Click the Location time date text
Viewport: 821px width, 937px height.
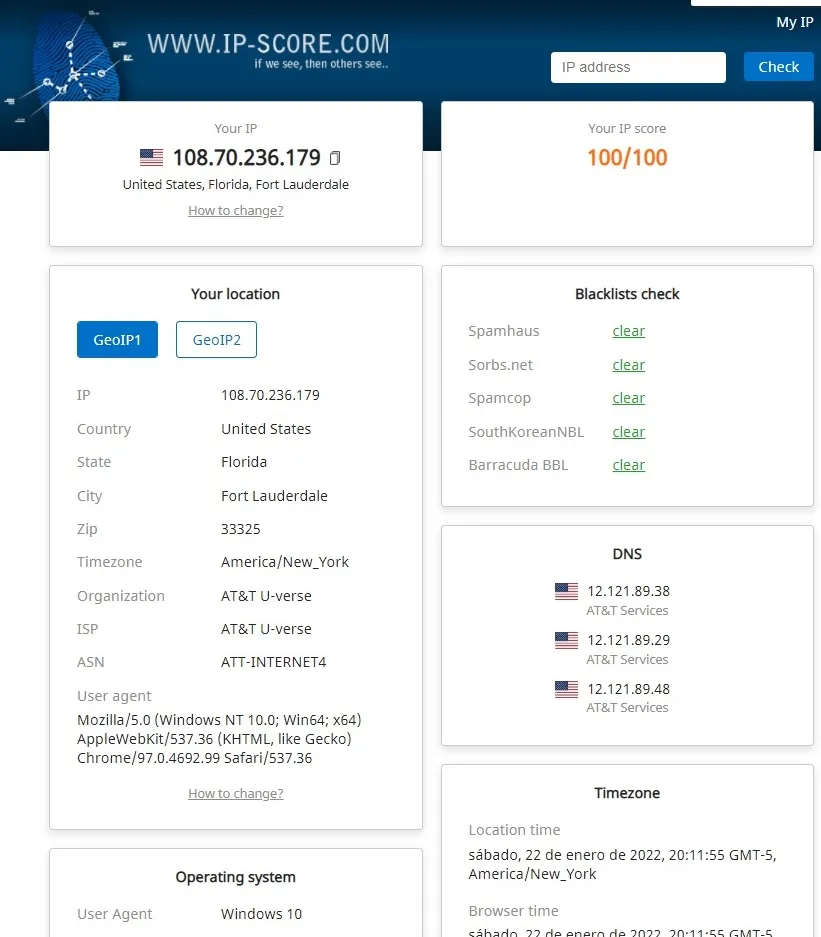622,864
